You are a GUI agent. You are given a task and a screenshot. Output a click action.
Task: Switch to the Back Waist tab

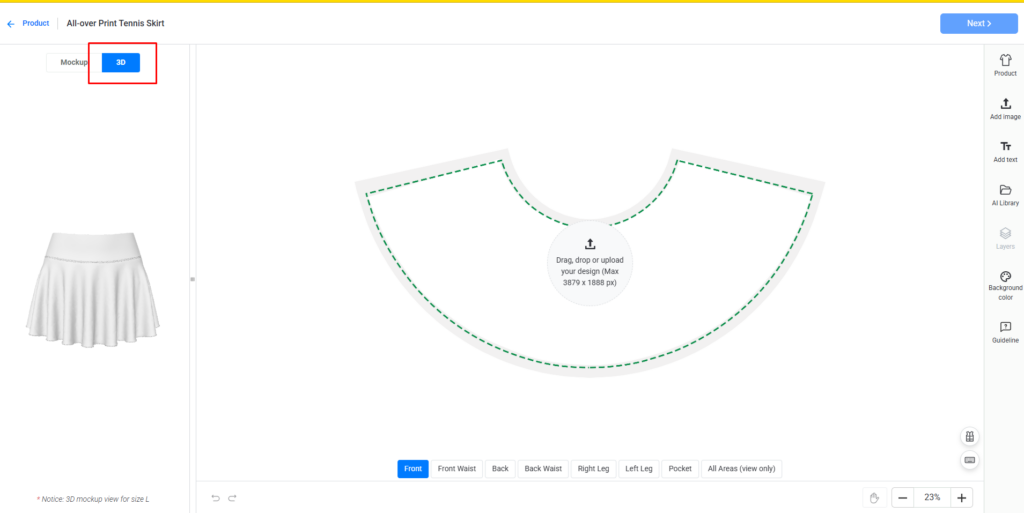pyautogui.click(x=543, y=468)
